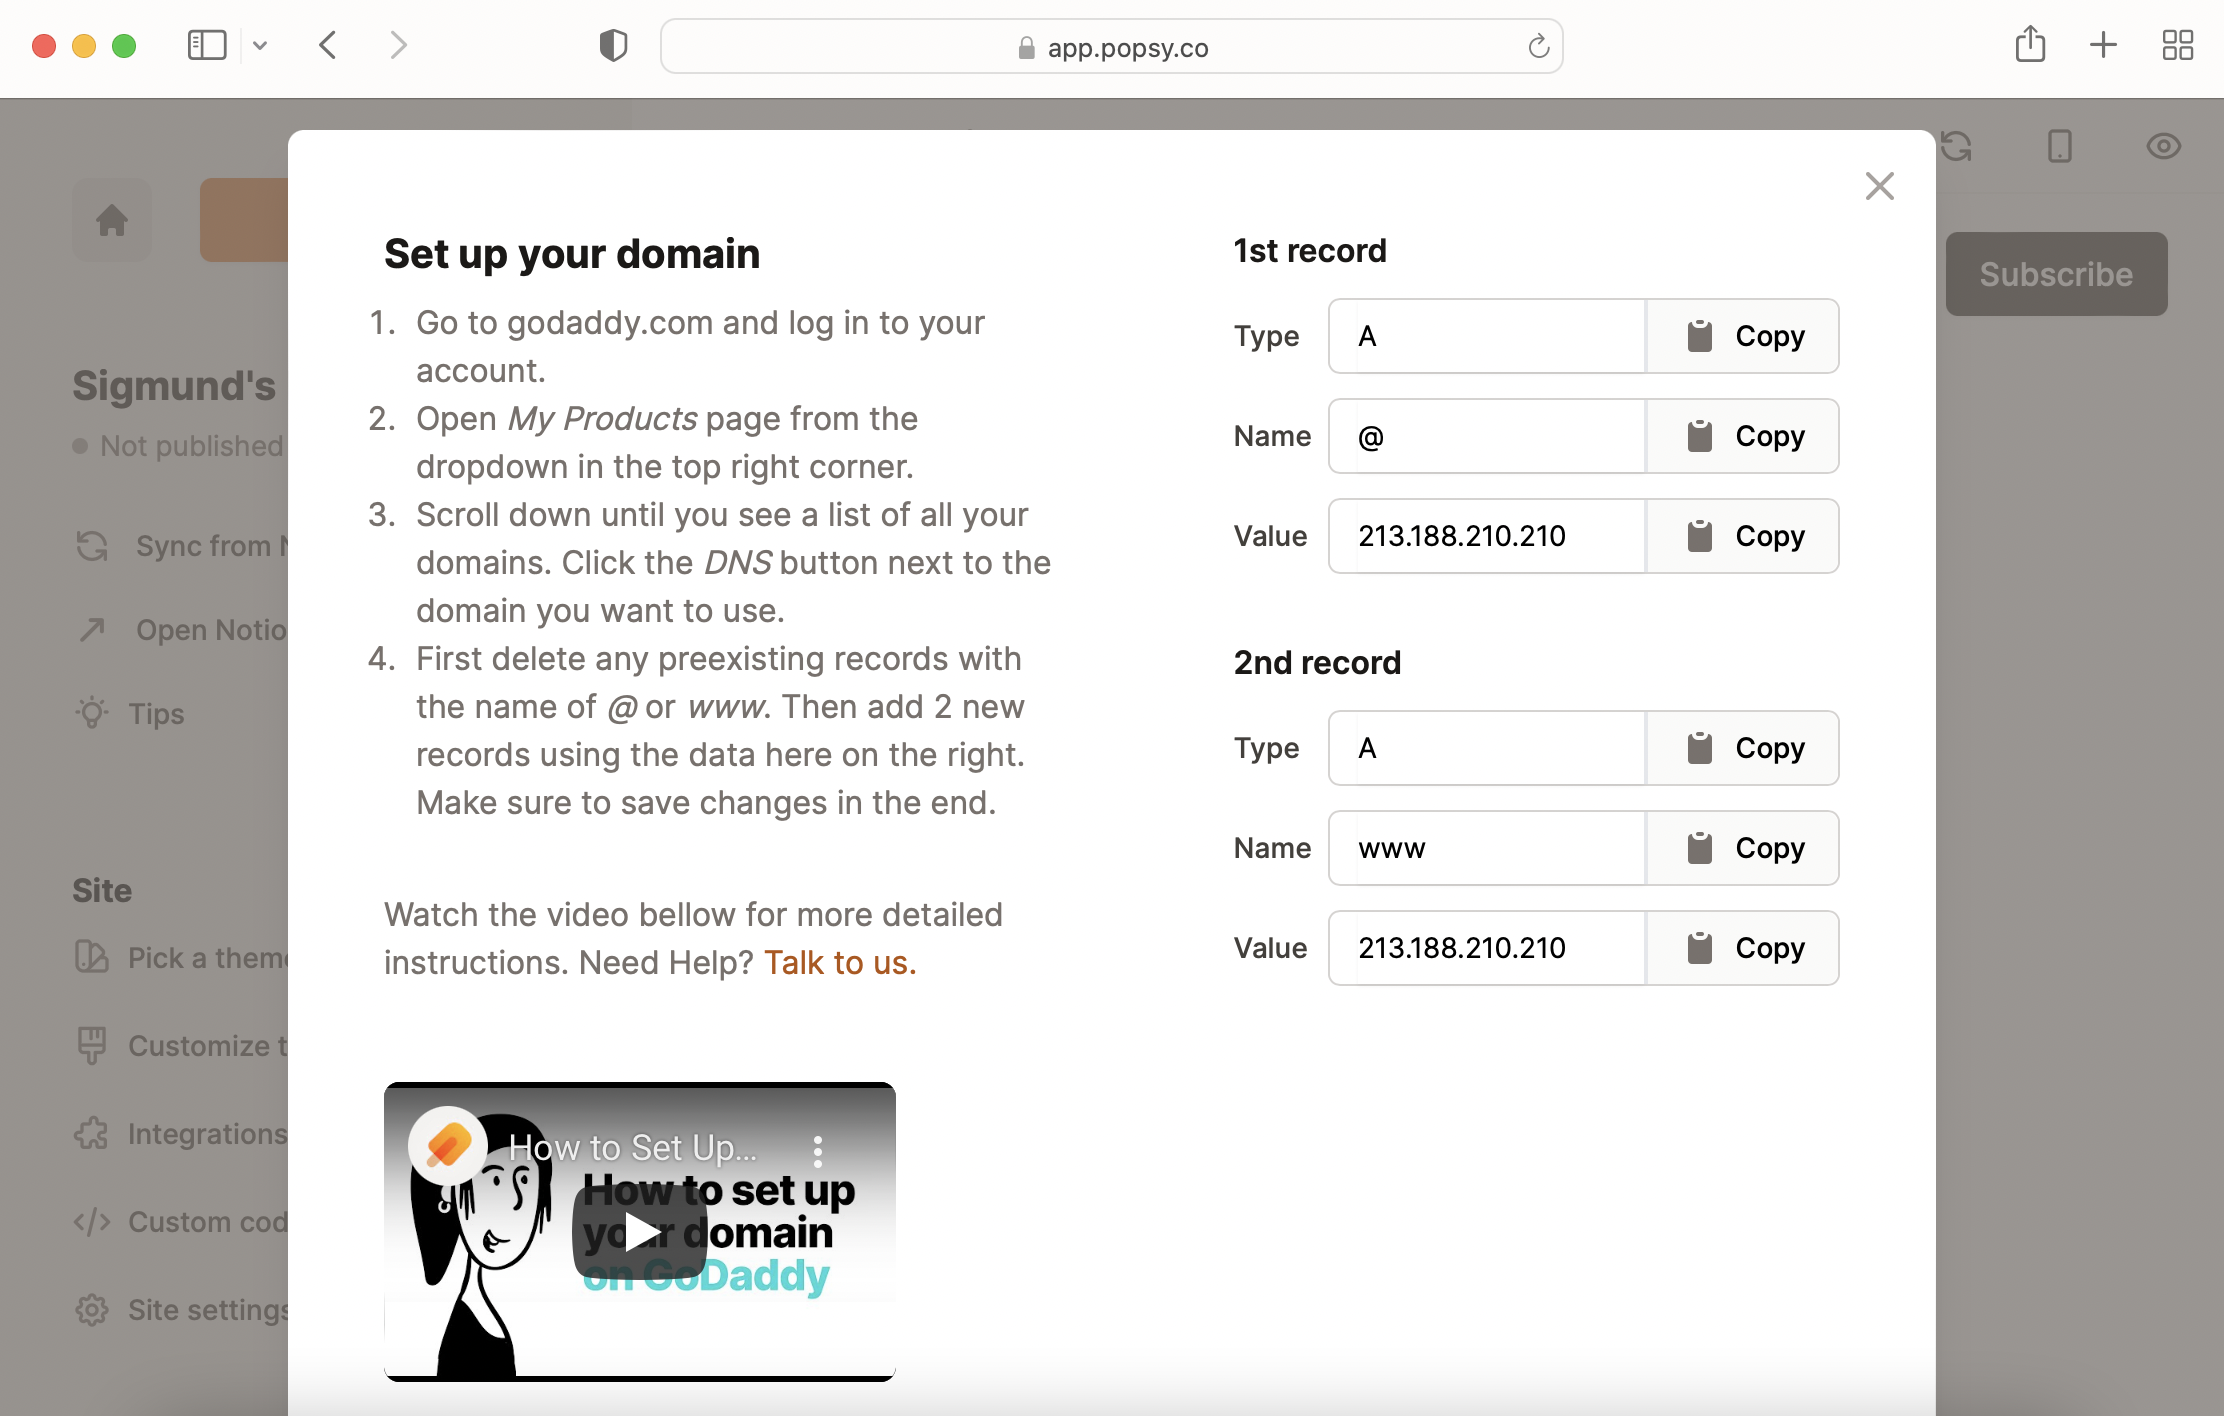Viewport: 2224px width, 1416px height.
Task: Copy the 1st record Type value
Action: pos(1743,336)
